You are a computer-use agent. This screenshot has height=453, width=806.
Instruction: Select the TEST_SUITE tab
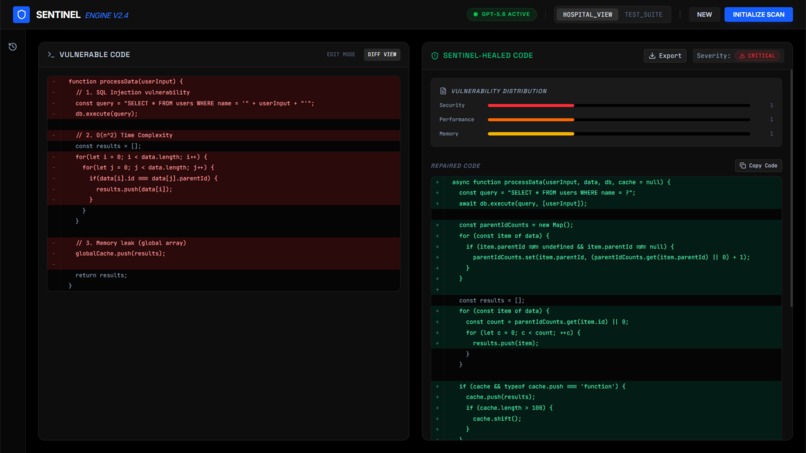[x=643, y=14]
